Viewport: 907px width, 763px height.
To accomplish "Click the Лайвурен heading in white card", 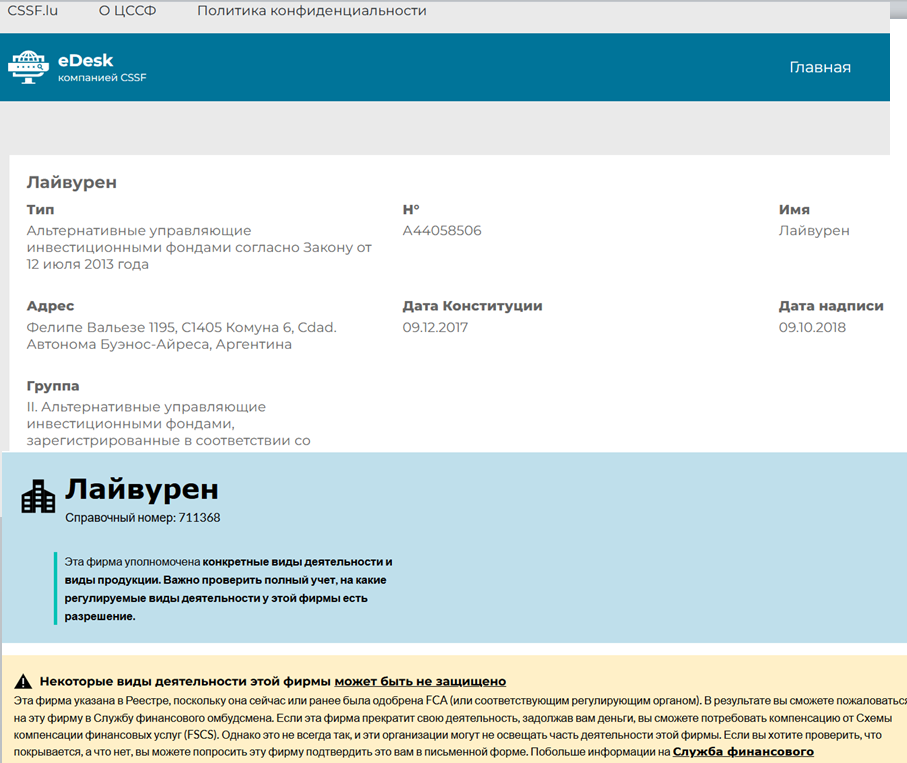I will point(72,182).
